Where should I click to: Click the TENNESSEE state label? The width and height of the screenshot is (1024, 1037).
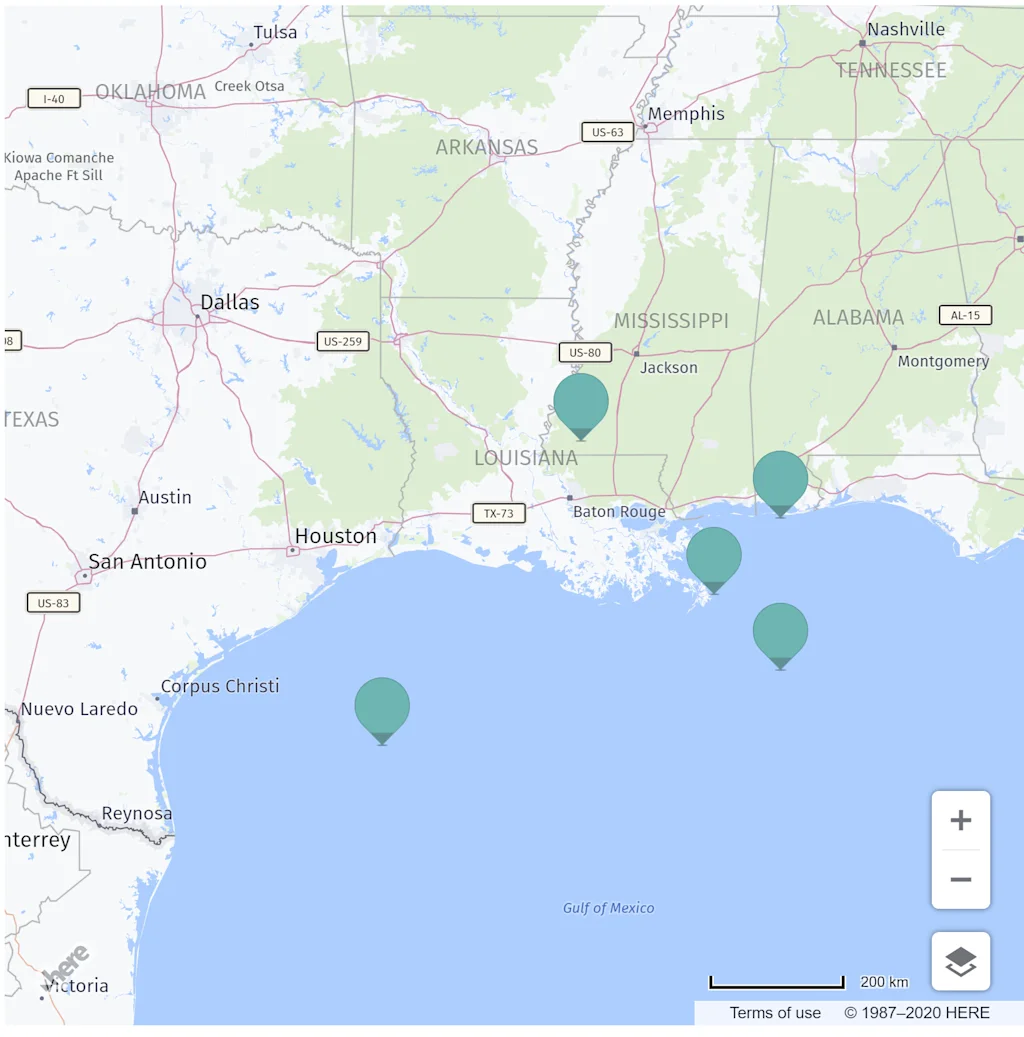tap(890, 70)
